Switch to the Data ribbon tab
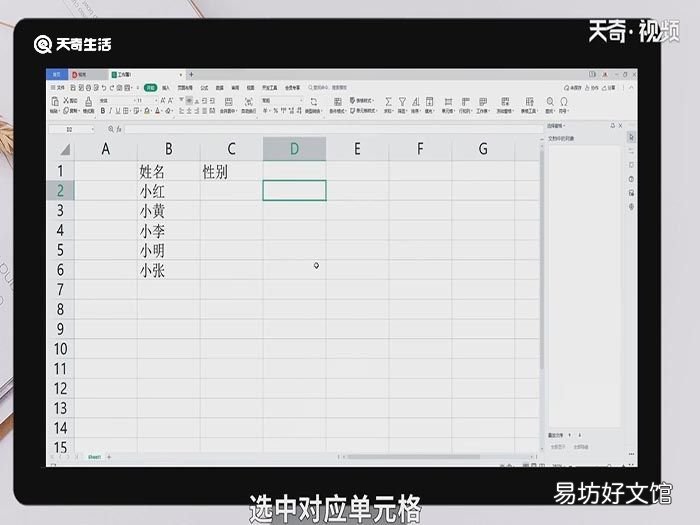The height and width of the screenshot is (525, 700). pyautogui.click(x=220, y=88)
